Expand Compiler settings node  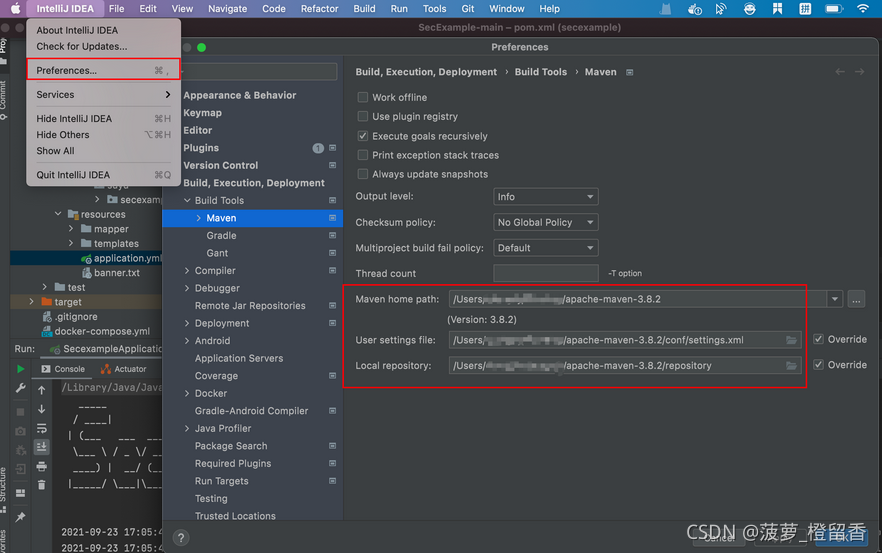click(x=187, y=271)
